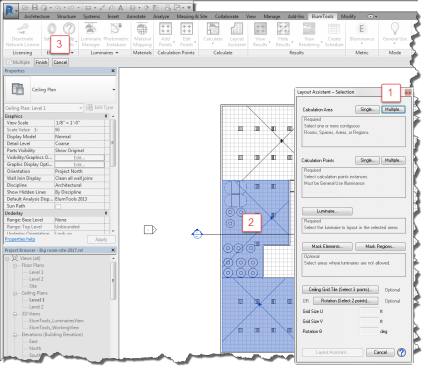Collapse the Floor Plans tree node
Image resolution: width=428 pixels, height=370 pixels.
[x=15, y=266]
